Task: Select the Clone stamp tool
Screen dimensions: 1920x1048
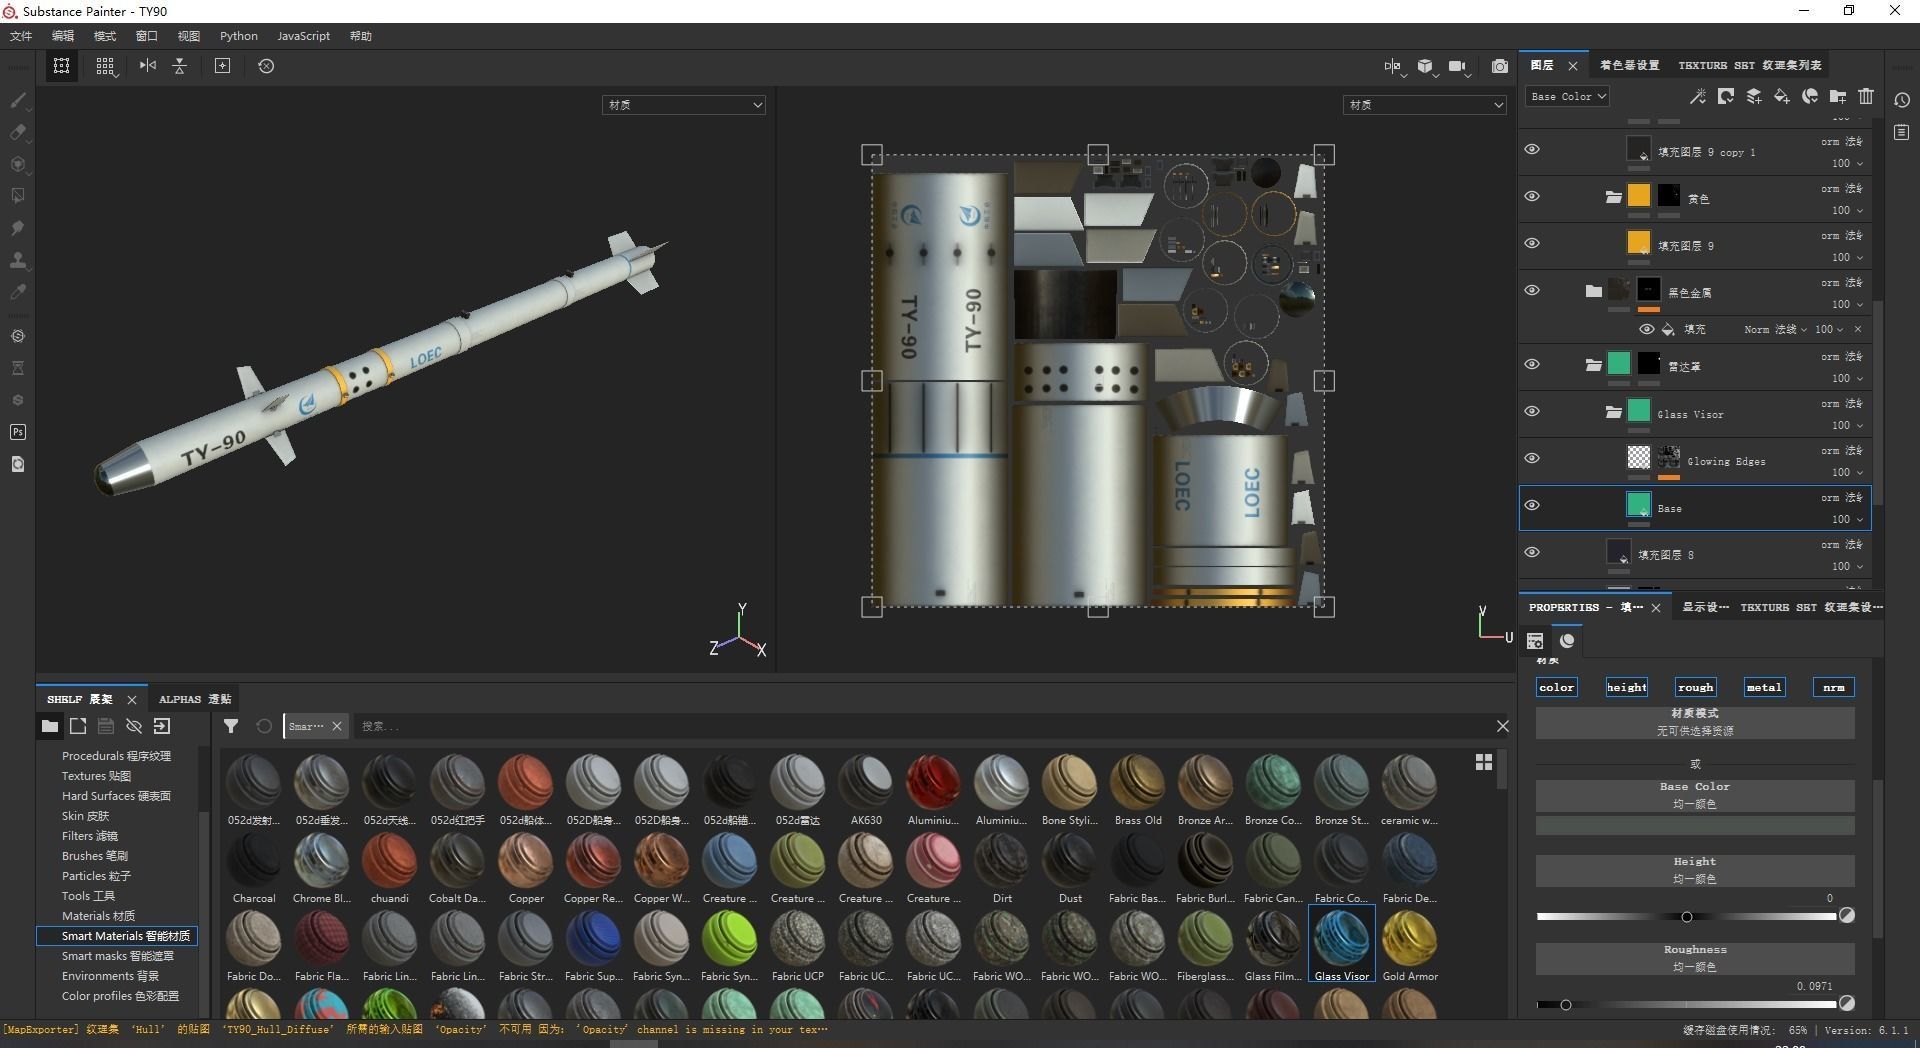Action: pyautogui.click(x=18, y=260)
